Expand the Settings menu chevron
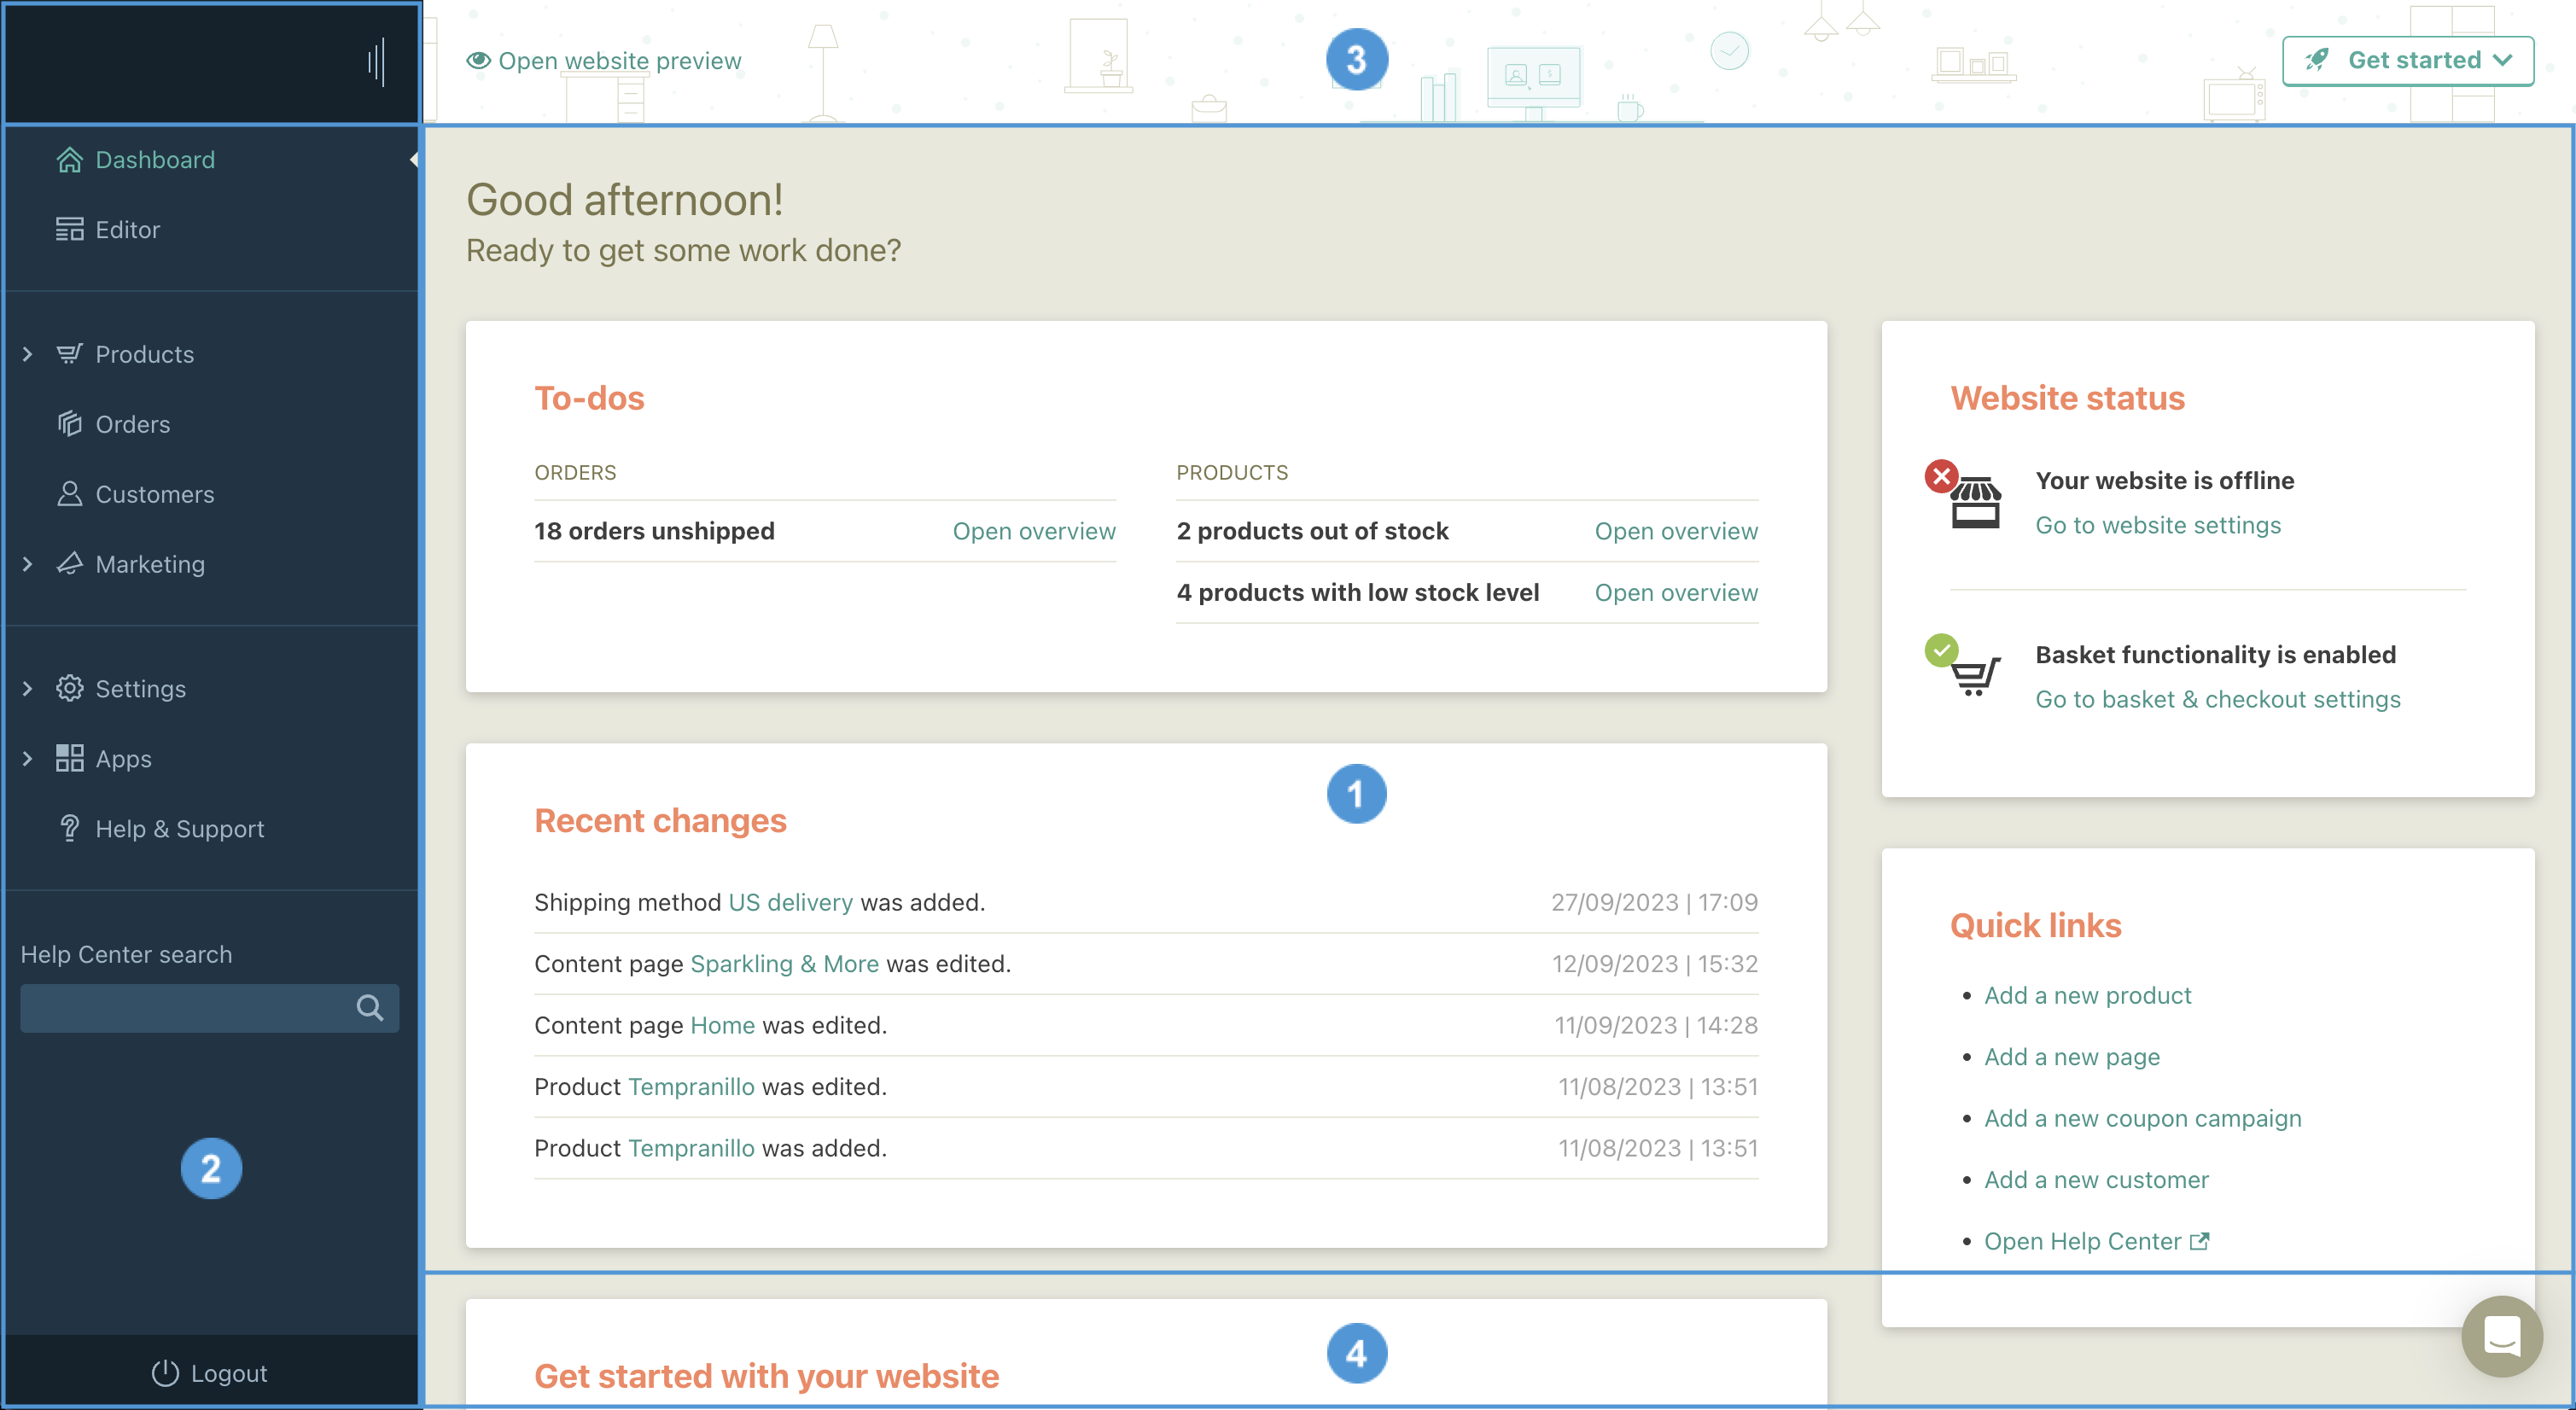 (x=27, y=689)
